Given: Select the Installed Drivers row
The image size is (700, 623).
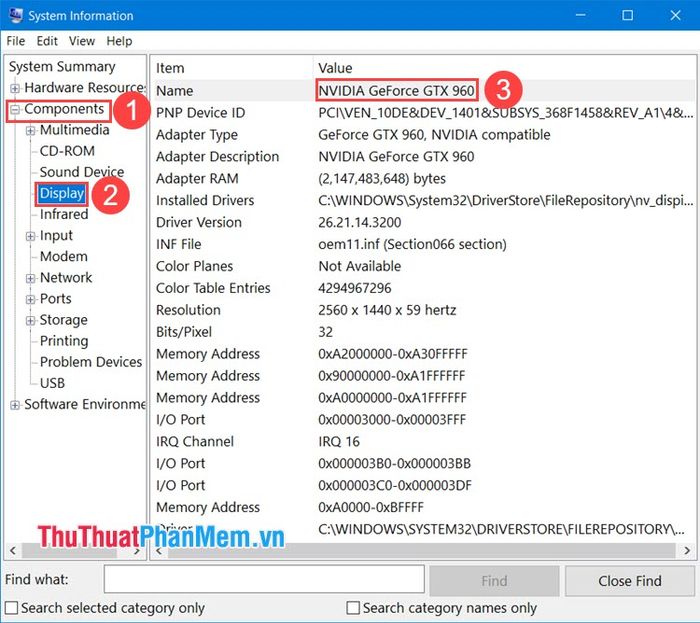Looking at the screenshot, I should [x=423, y=200].
